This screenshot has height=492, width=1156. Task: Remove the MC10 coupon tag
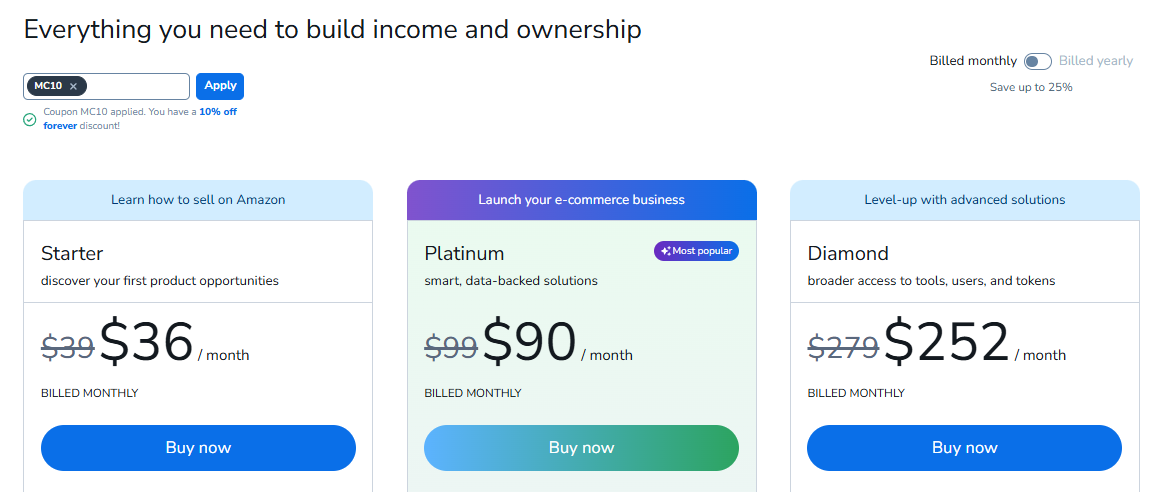tap(73, 86)
